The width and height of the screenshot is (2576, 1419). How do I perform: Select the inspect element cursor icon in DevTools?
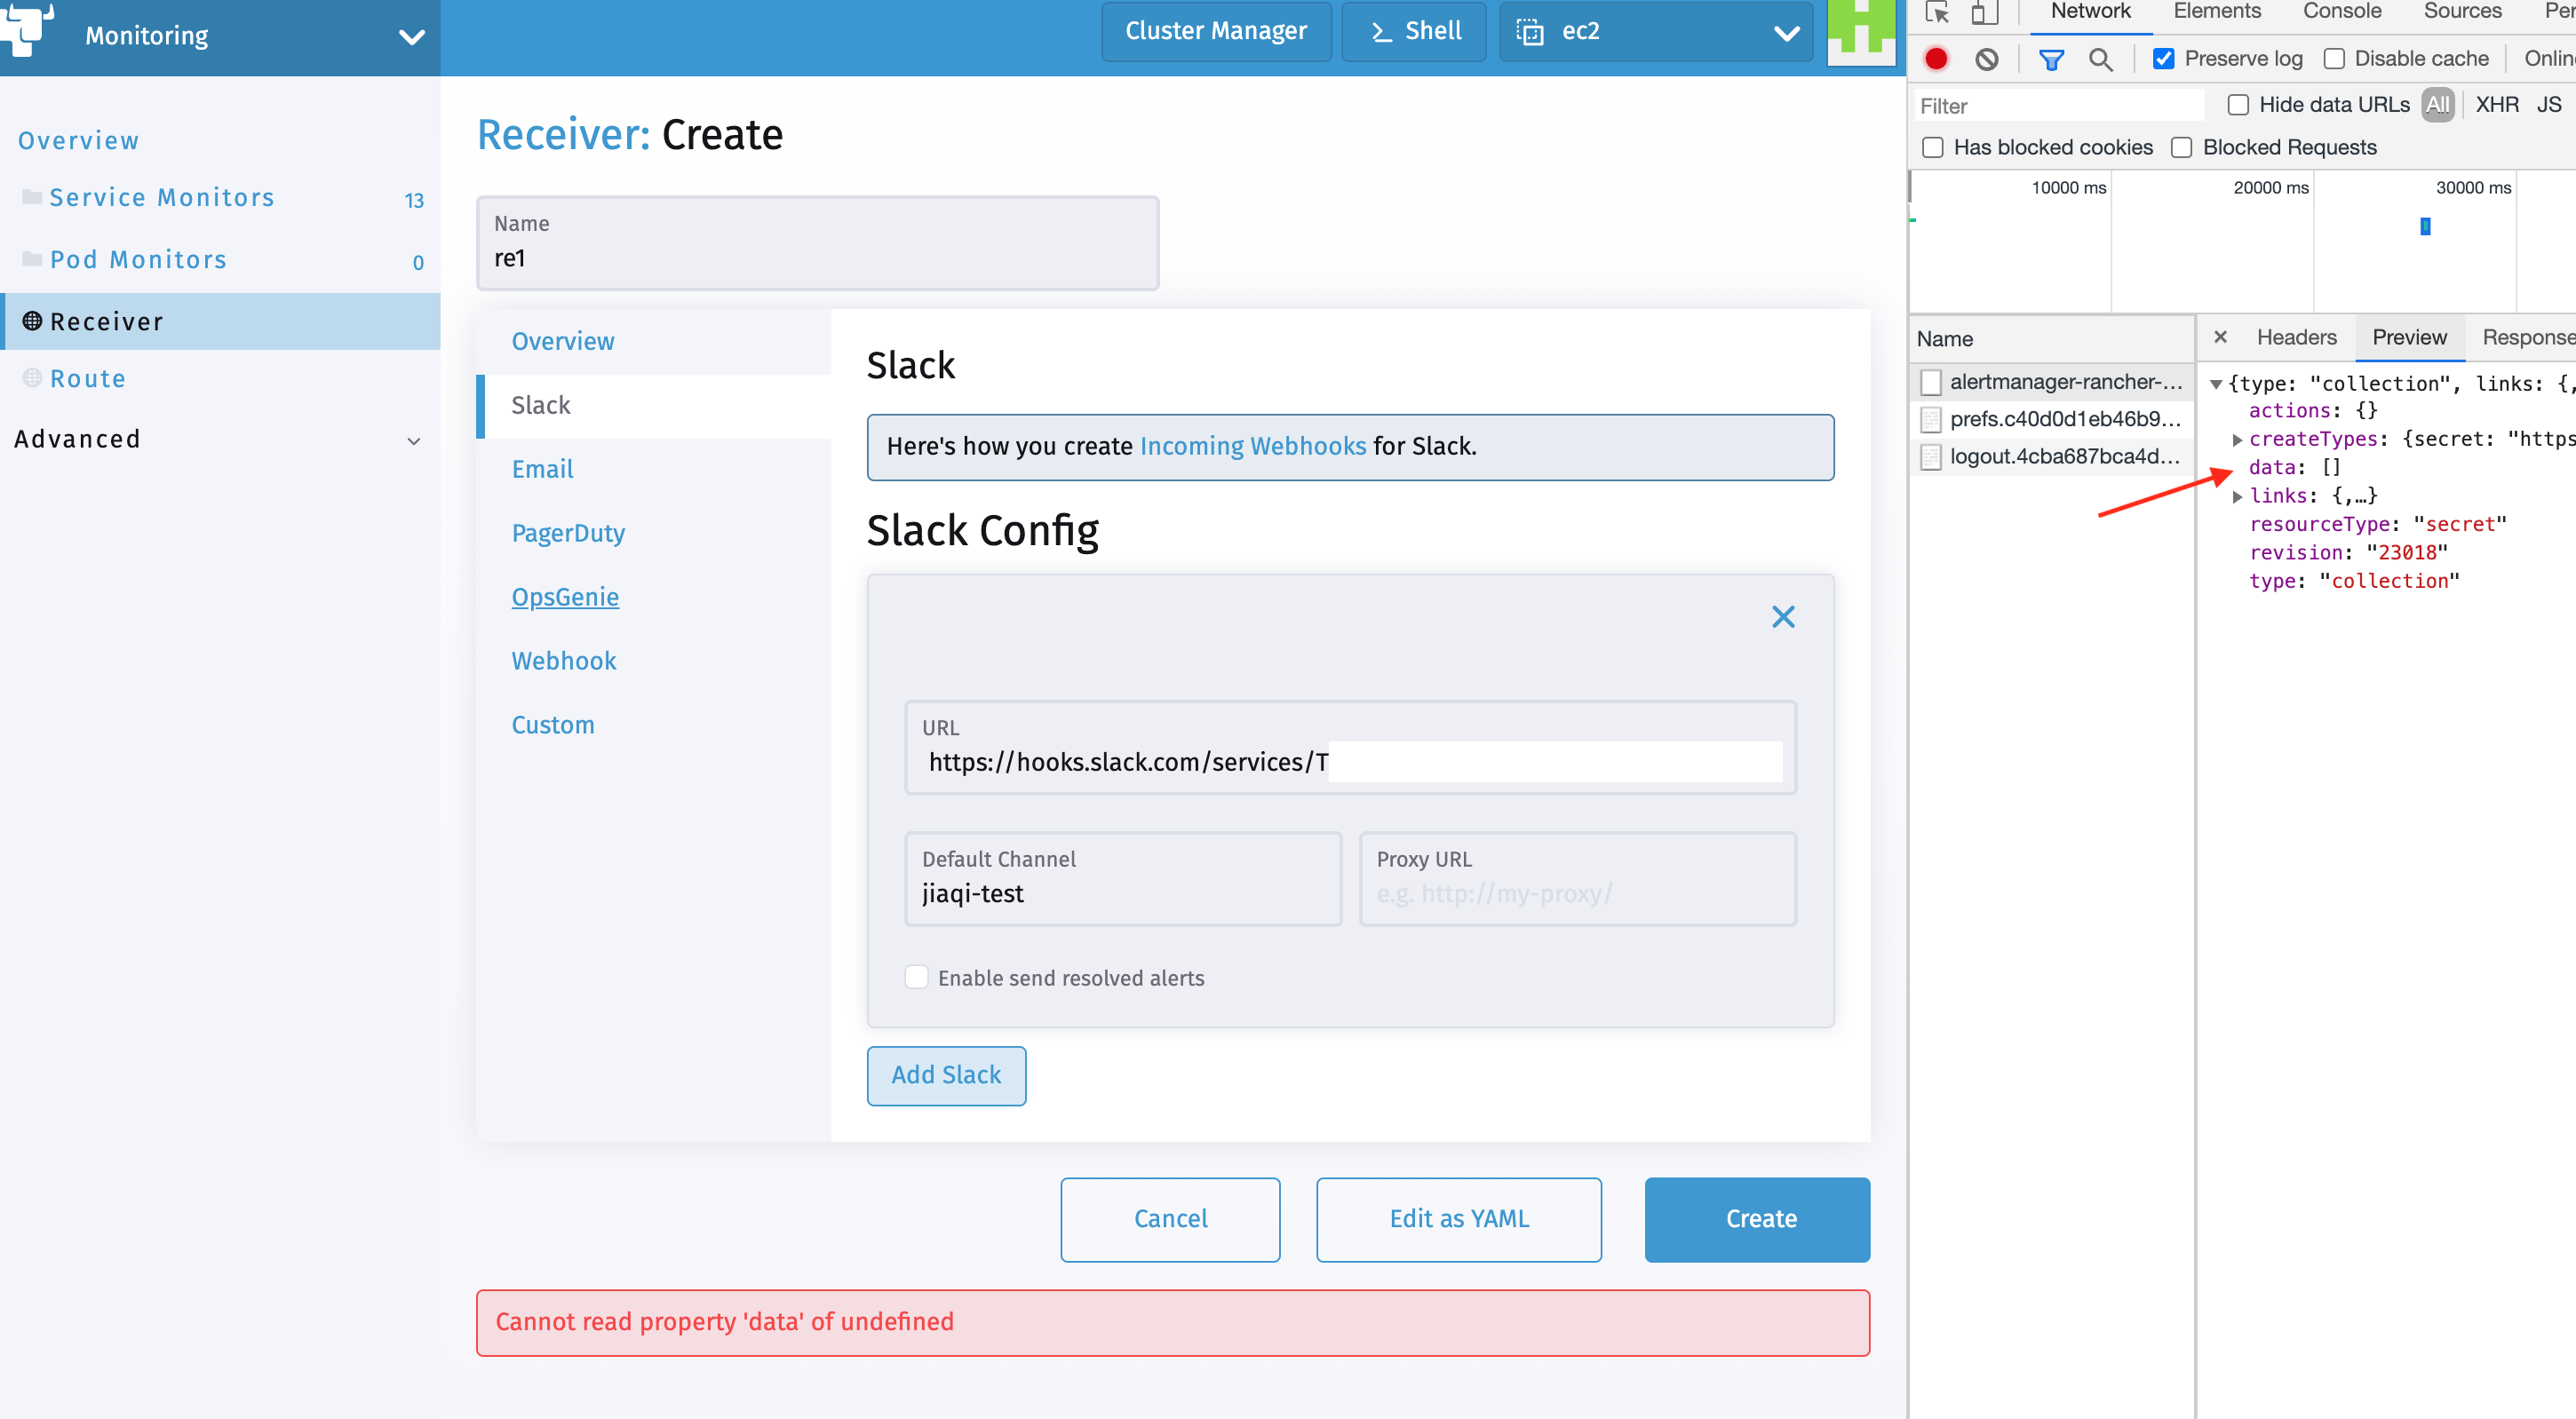tap(1938, 14)
